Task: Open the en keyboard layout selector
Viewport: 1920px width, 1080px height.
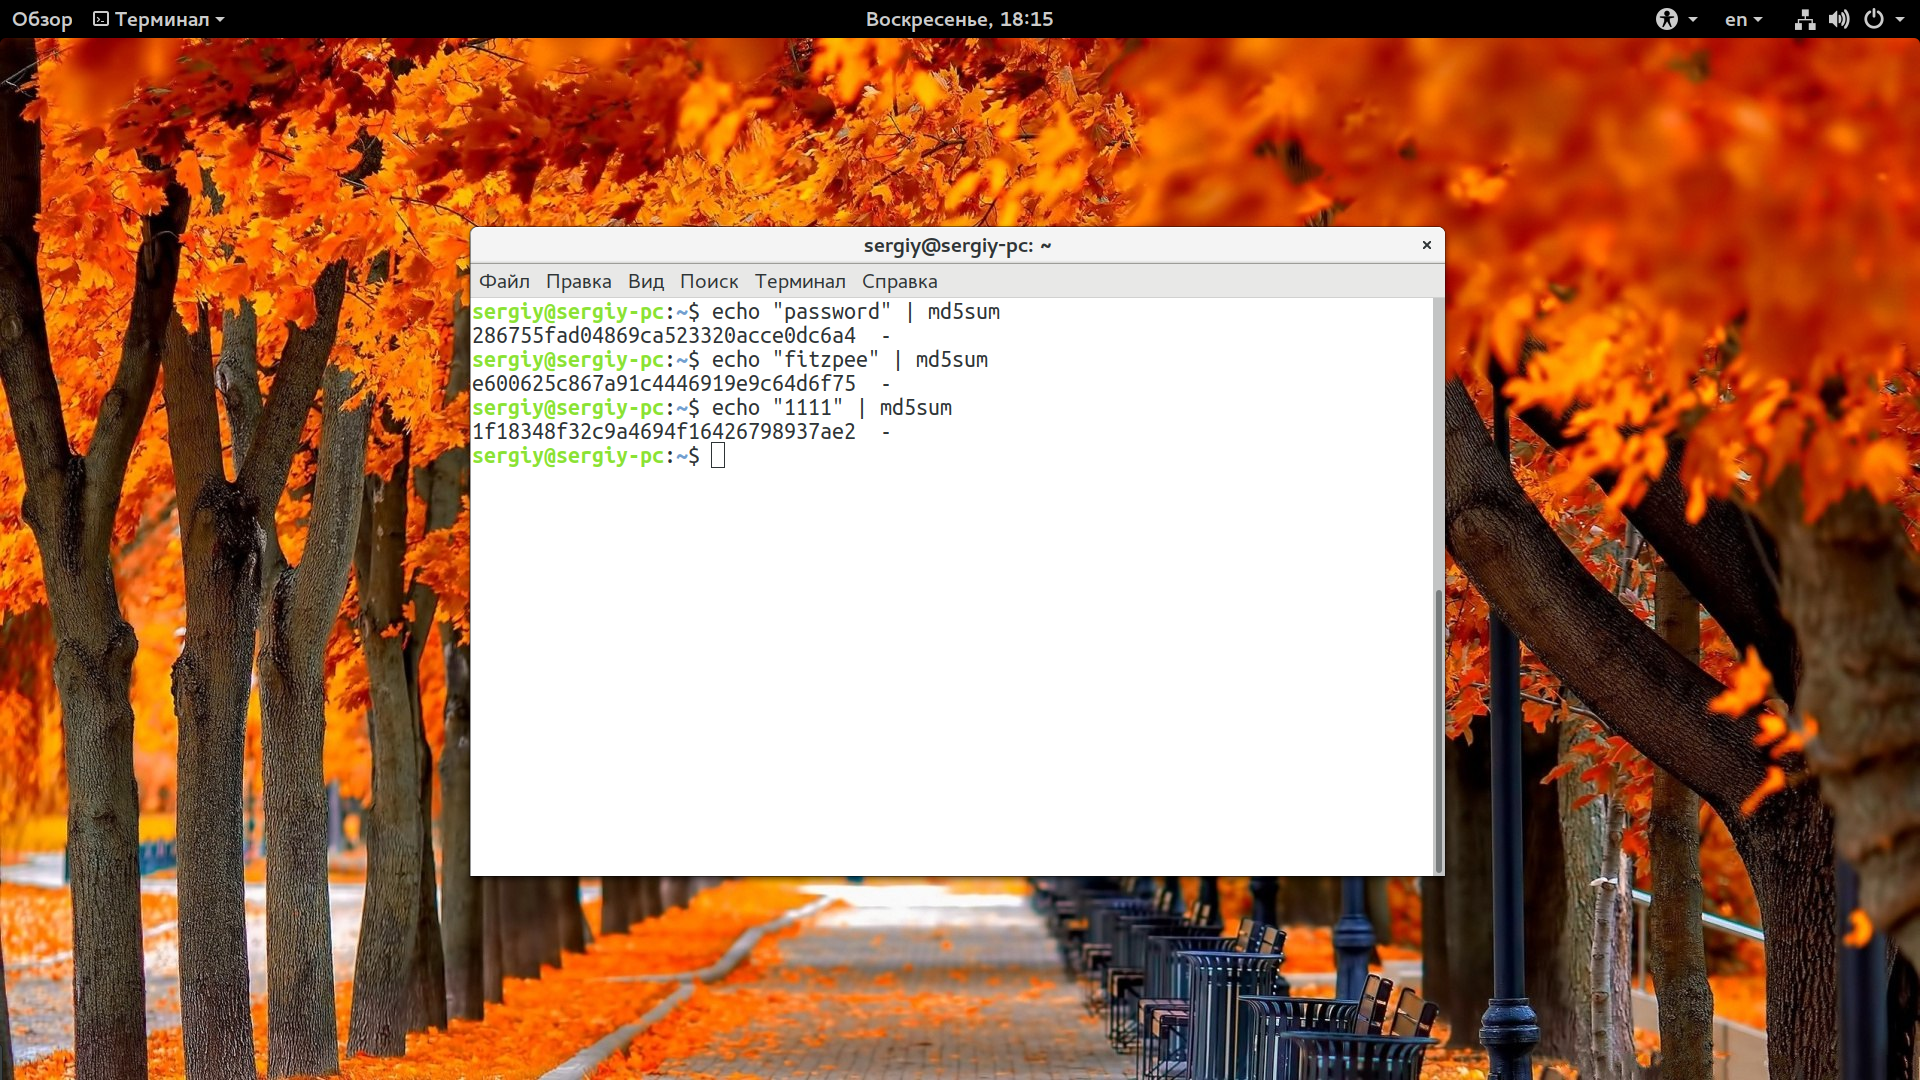Action: 1743,19
